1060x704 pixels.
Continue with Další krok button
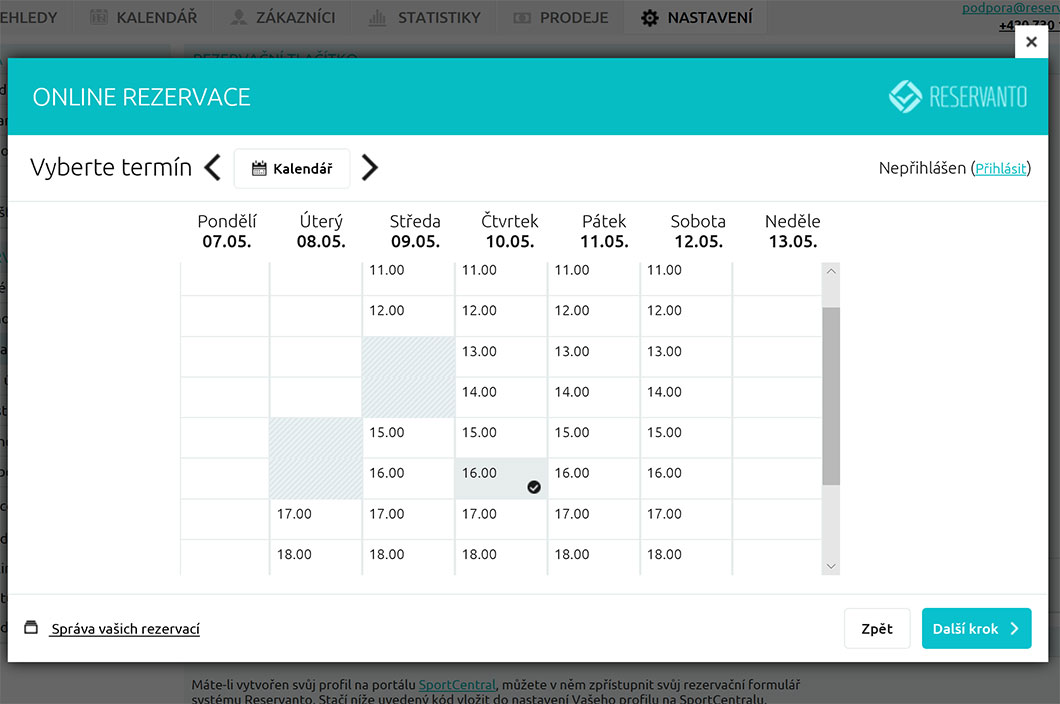point(976,629)
